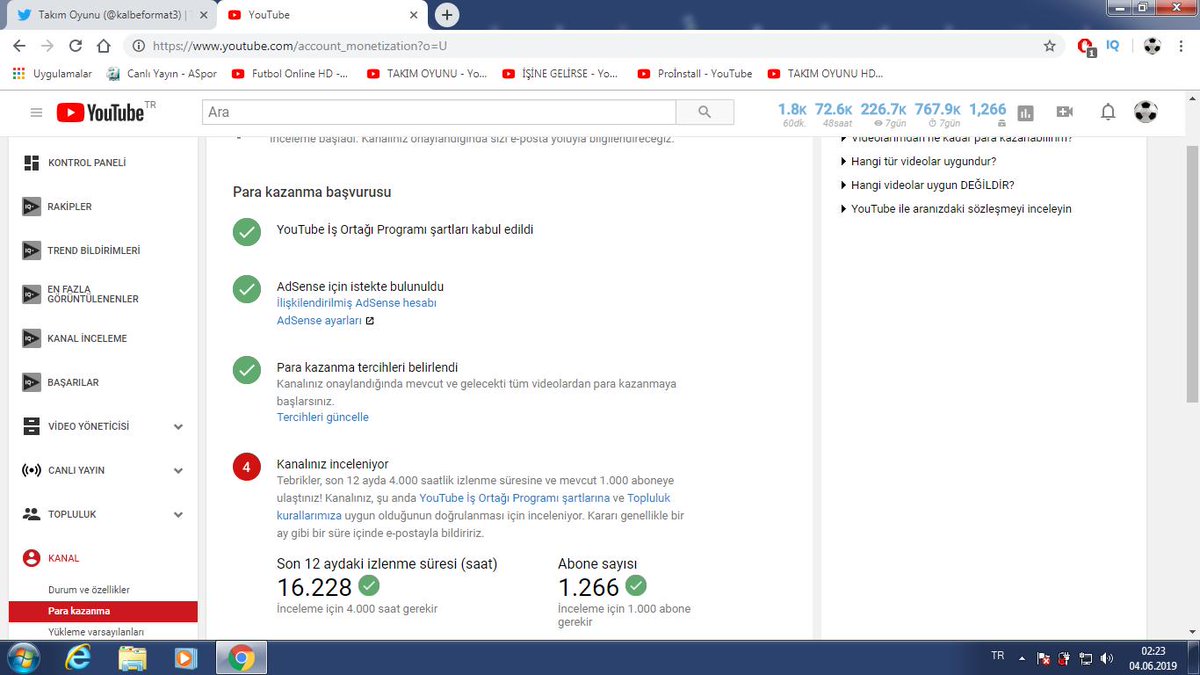The image size is (1200, 675).
Task: Open Para kazanma sidebar item
Action: pos(102,611)
